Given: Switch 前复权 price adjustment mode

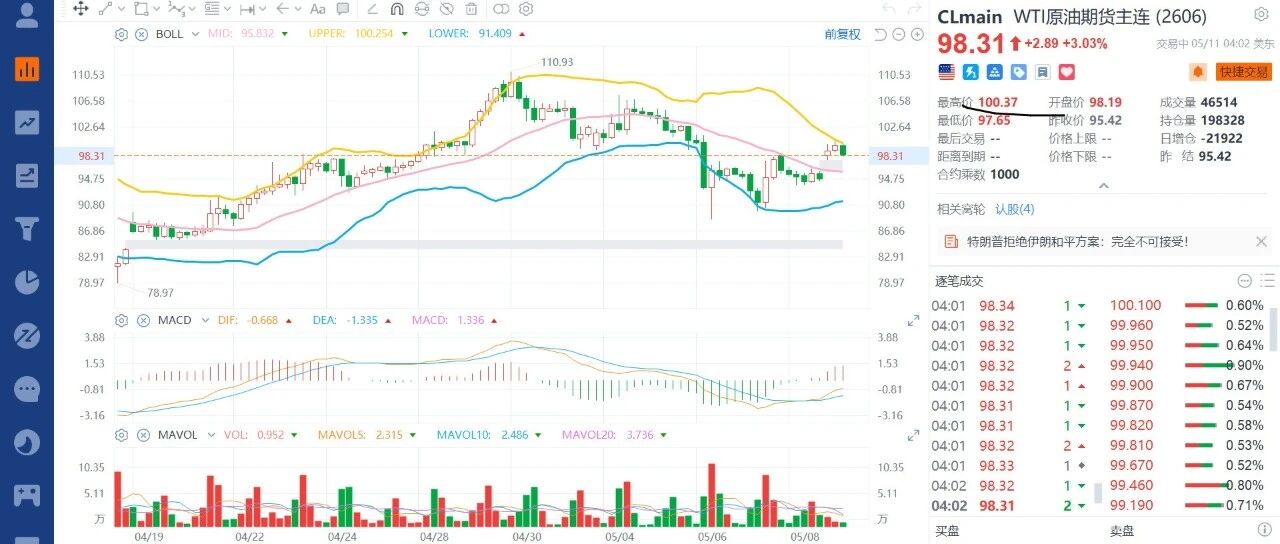Looking at the screenshot, I should coord(842,34).
